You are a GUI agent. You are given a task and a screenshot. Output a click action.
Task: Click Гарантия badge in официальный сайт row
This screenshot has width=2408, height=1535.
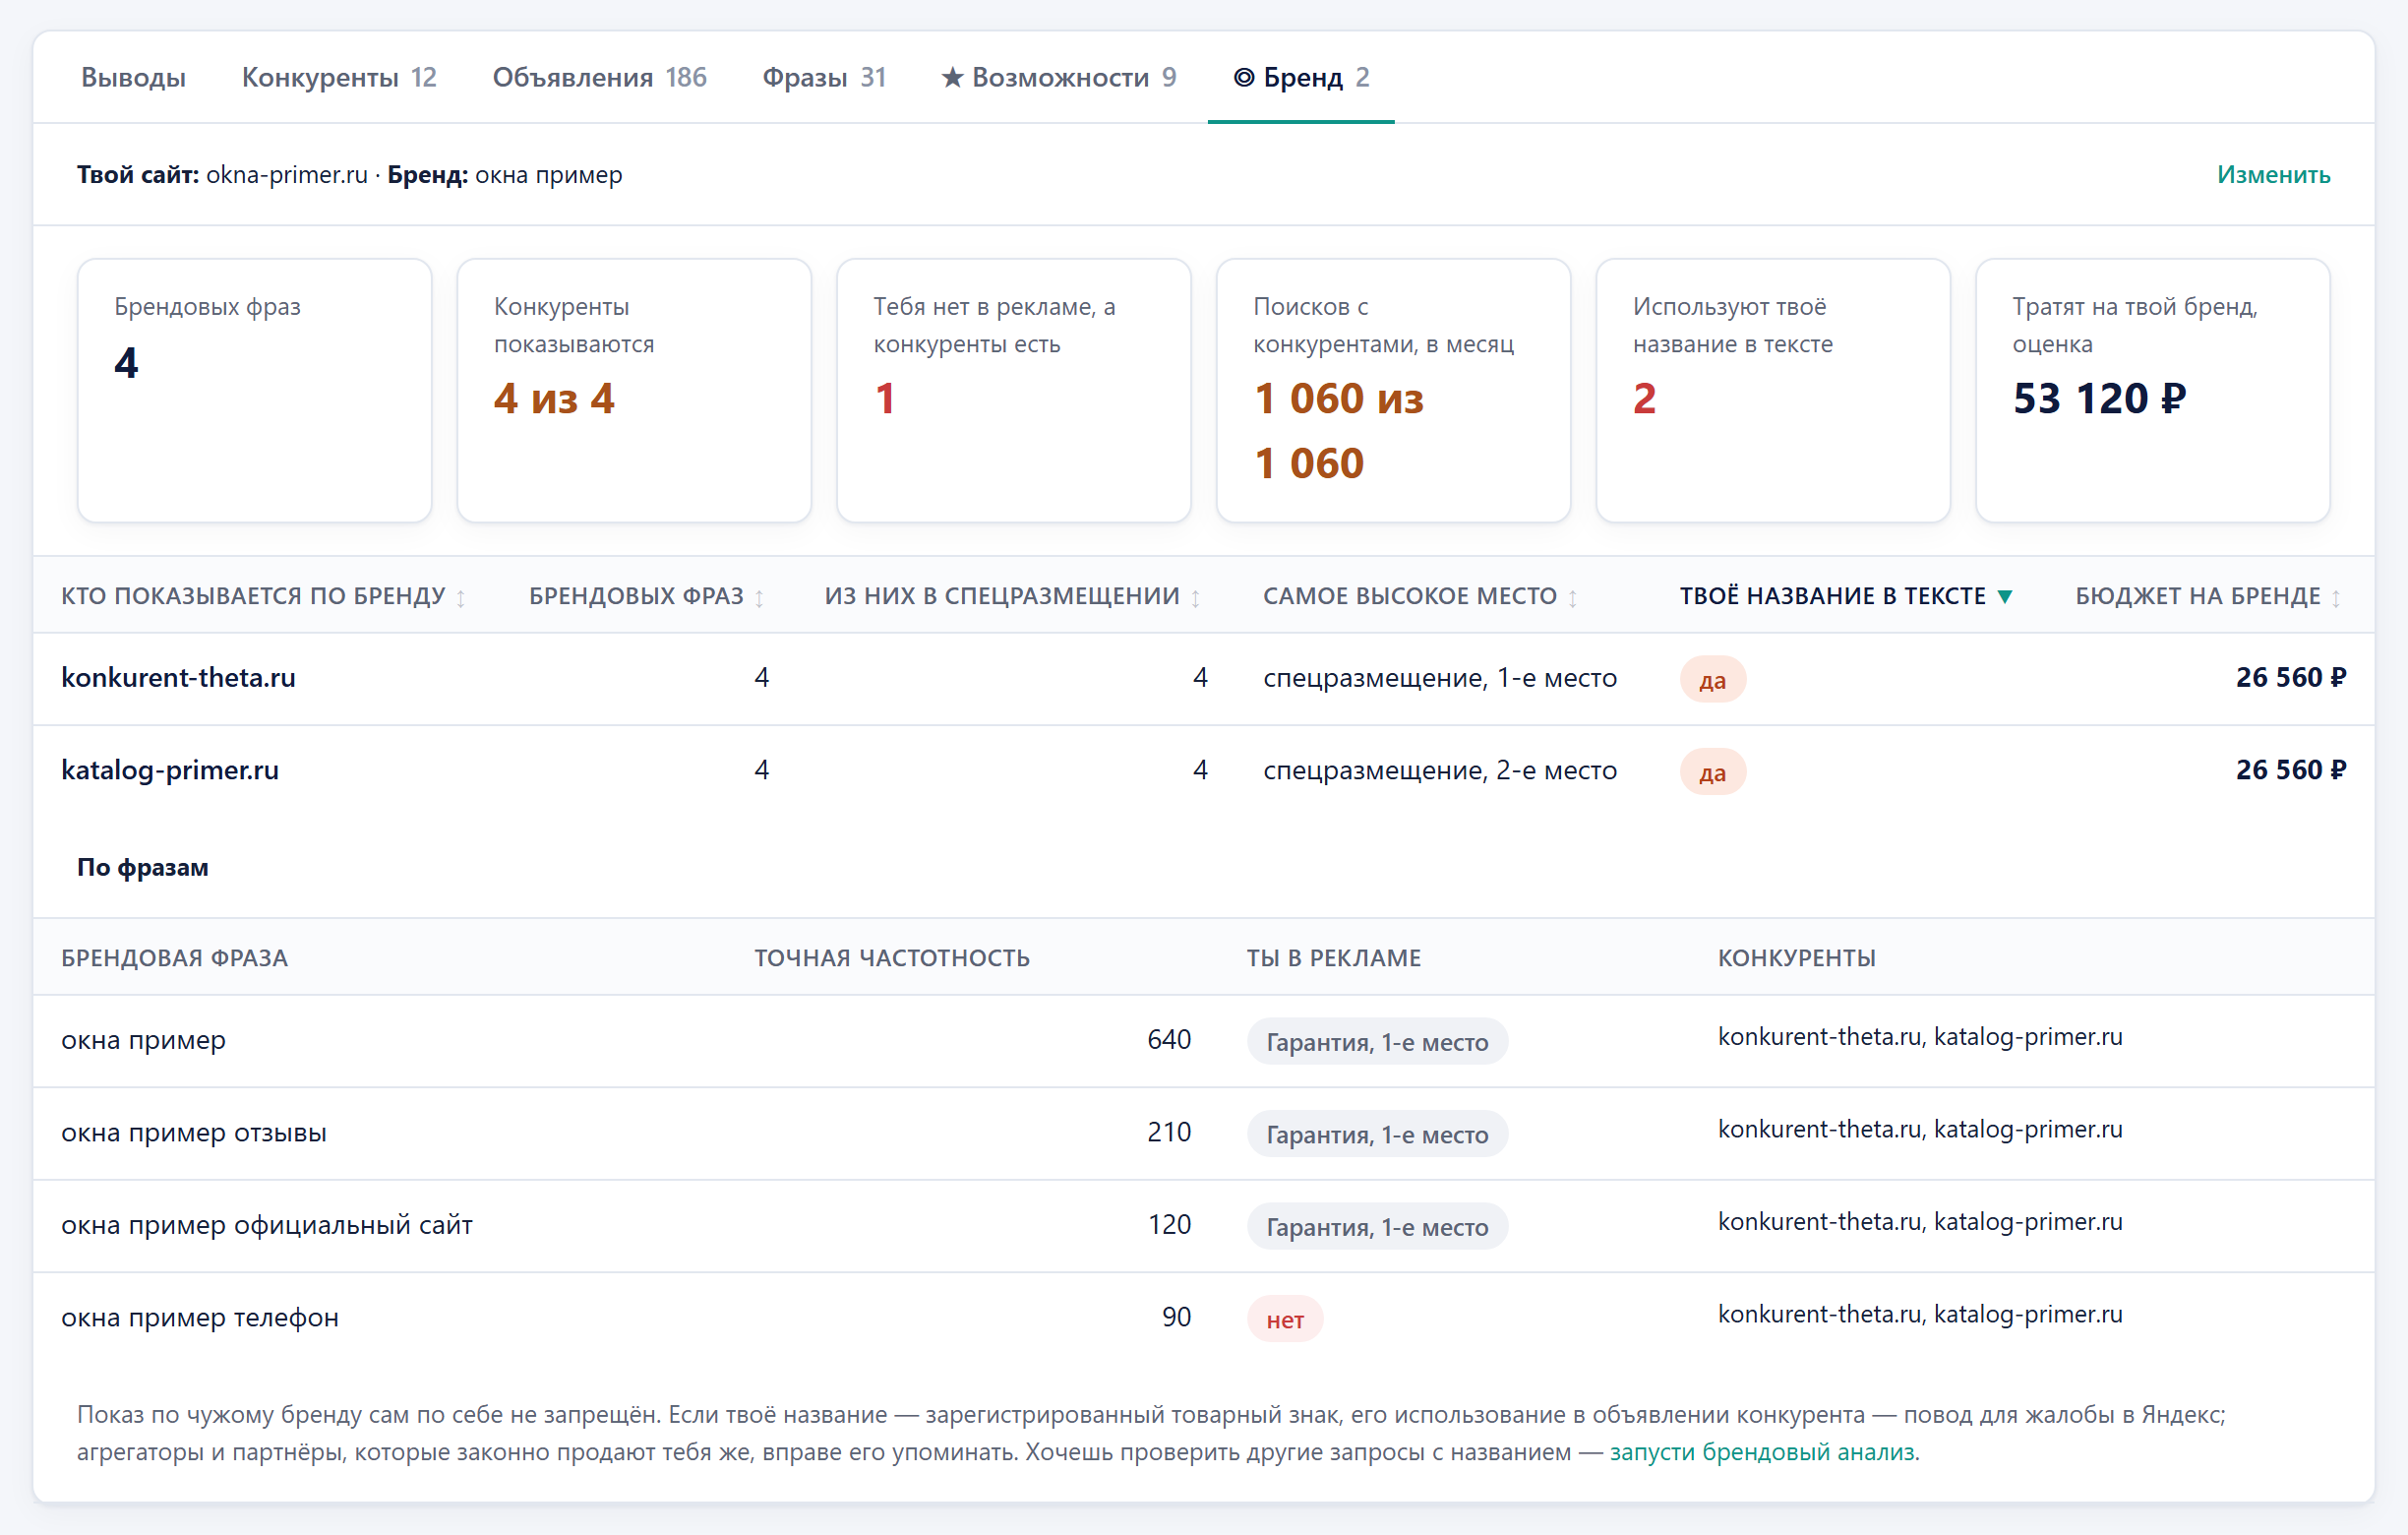pos(1377,1227)
